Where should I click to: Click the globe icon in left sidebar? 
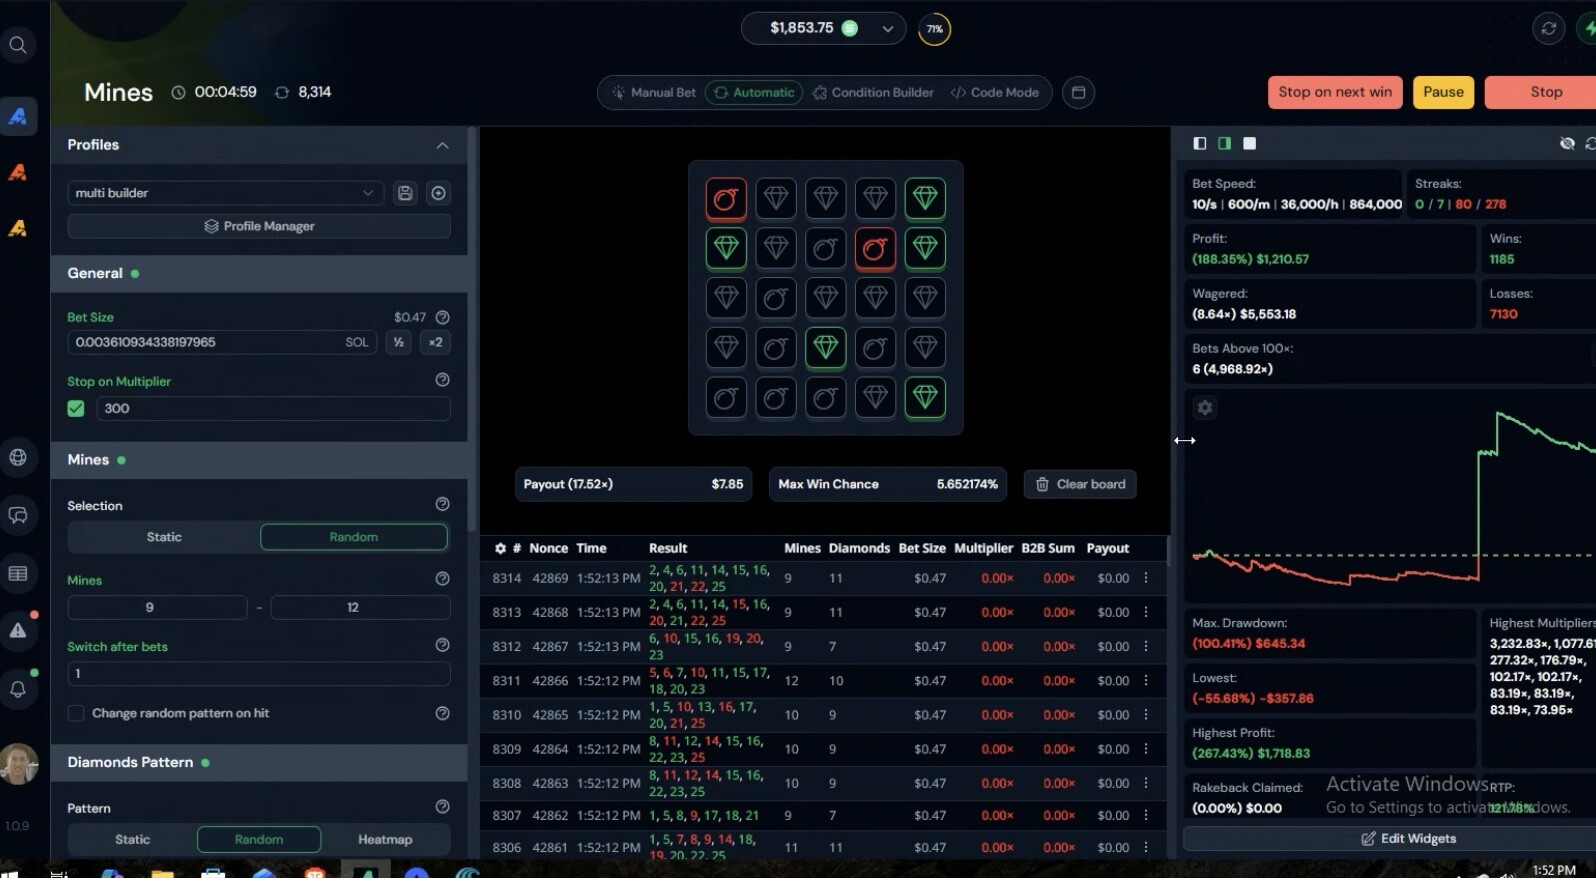(18, 458)
